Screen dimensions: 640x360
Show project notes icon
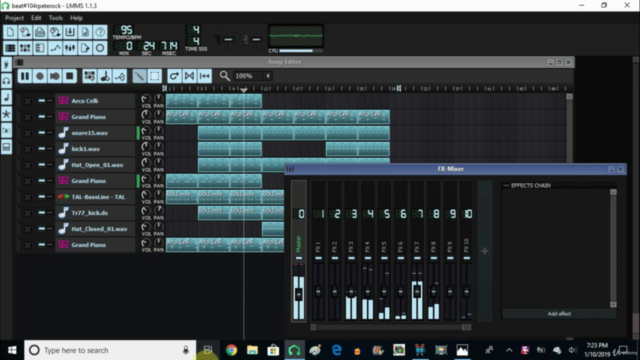(85, 48)
